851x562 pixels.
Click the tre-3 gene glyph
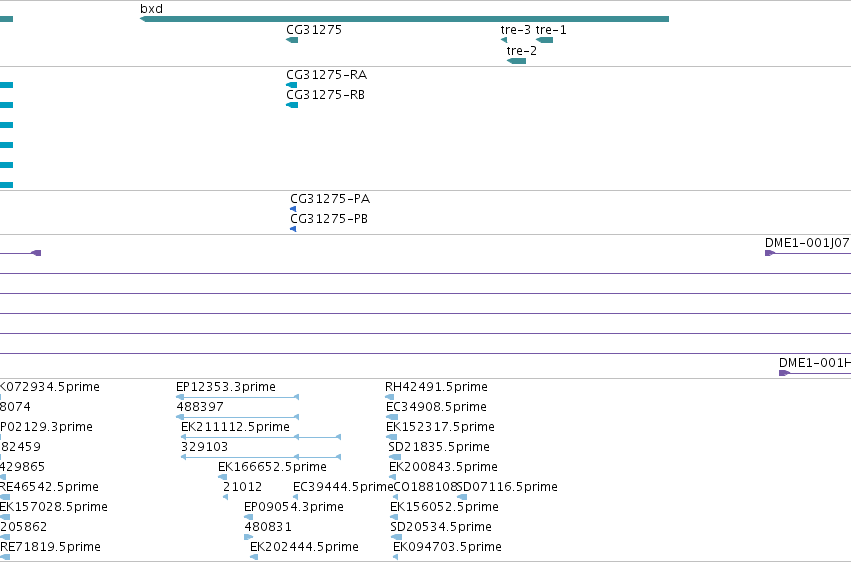(x=504, y=40)
